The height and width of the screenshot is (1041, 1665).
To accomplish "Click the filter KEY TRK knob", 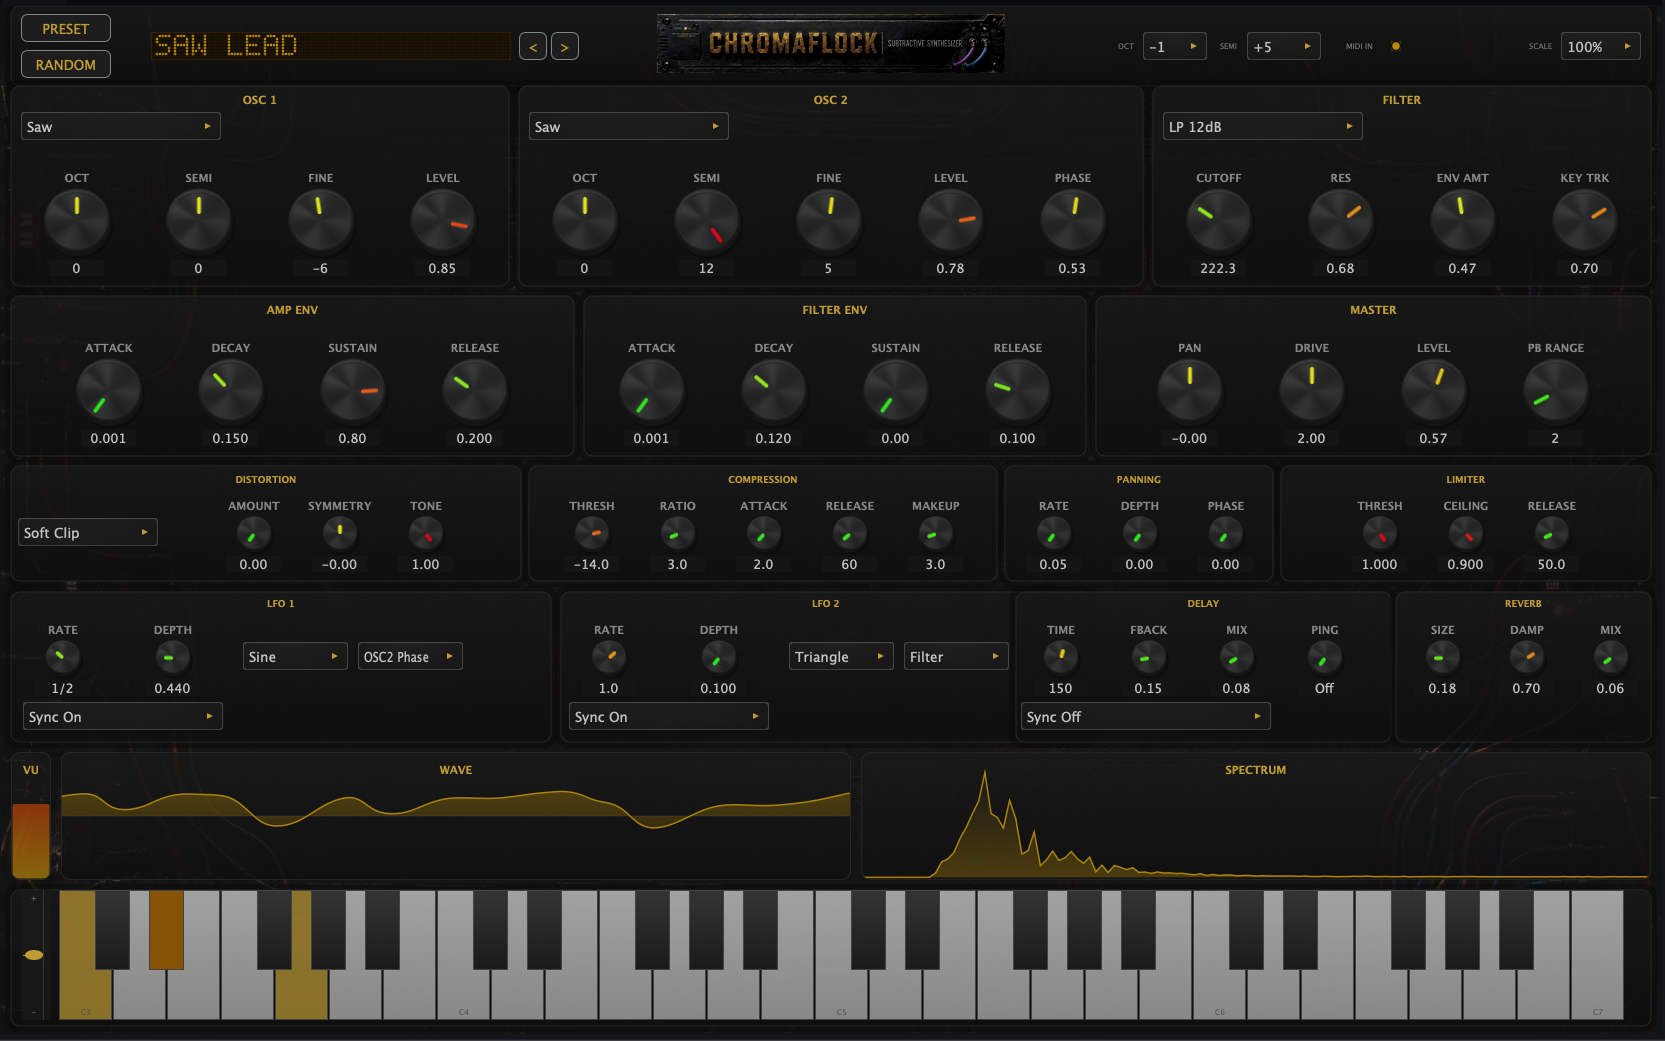I will point(1585,220).
